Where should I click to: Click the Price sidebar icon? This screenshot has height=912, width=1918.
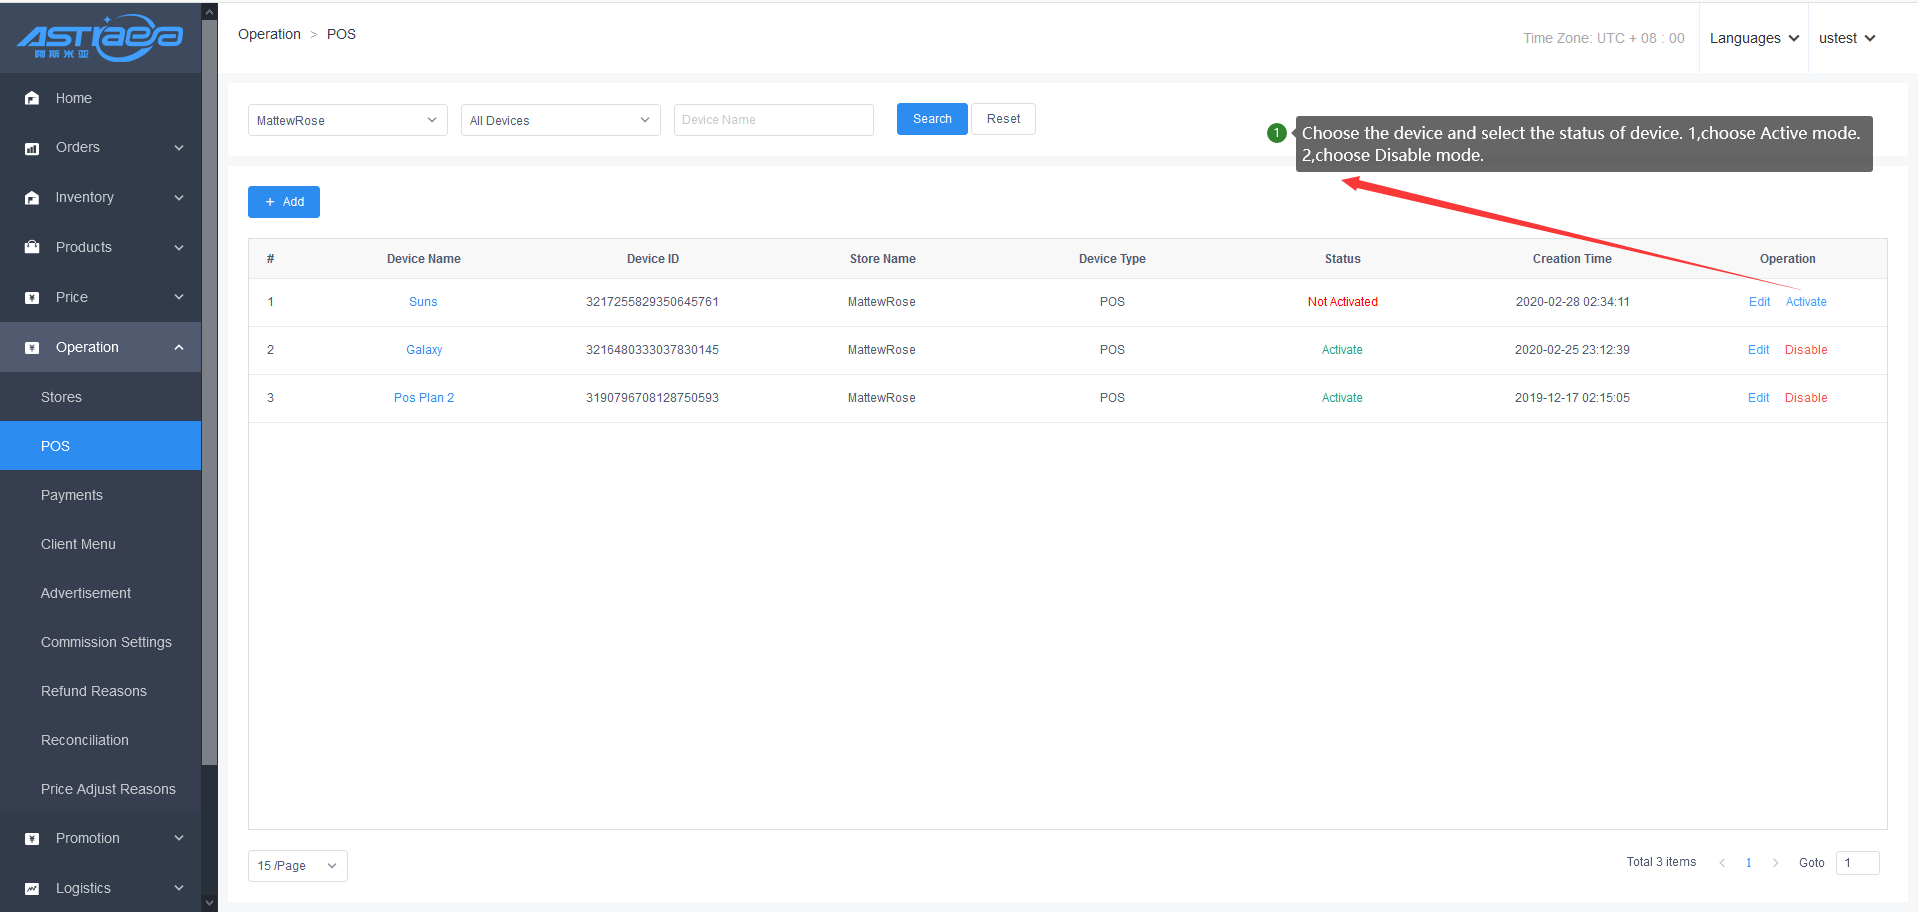click(x=32, y=297)
